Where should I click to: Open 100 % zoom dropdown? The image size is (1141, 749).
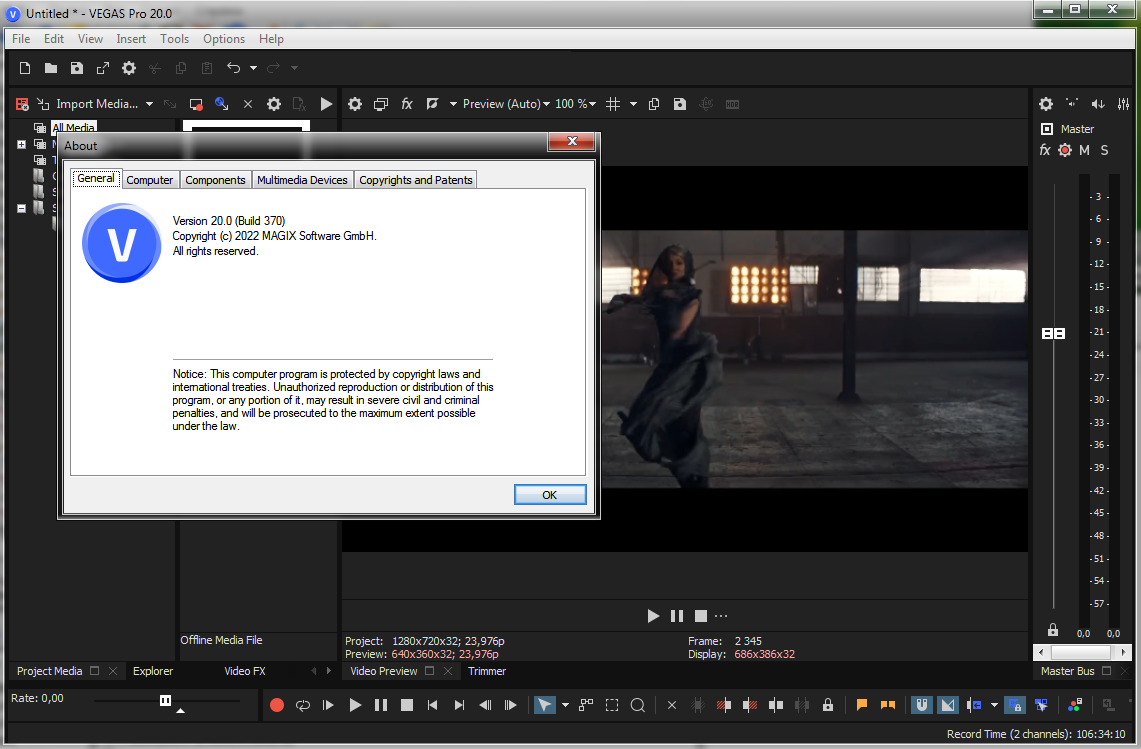click(576, 104)
